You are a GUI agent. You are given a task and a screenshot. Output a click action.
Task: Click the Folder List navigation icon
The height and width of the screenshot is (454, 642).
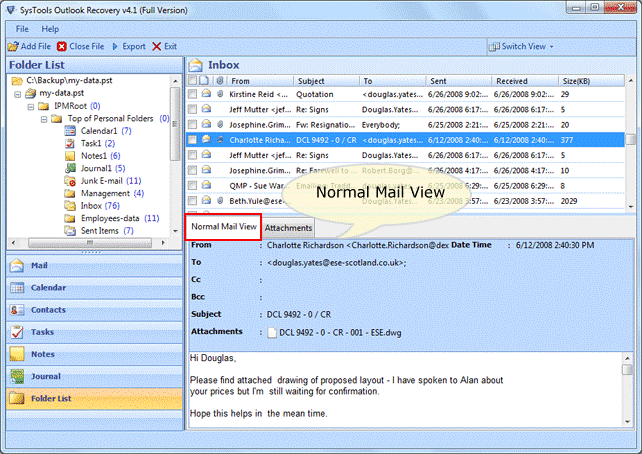tap(17, 398)
